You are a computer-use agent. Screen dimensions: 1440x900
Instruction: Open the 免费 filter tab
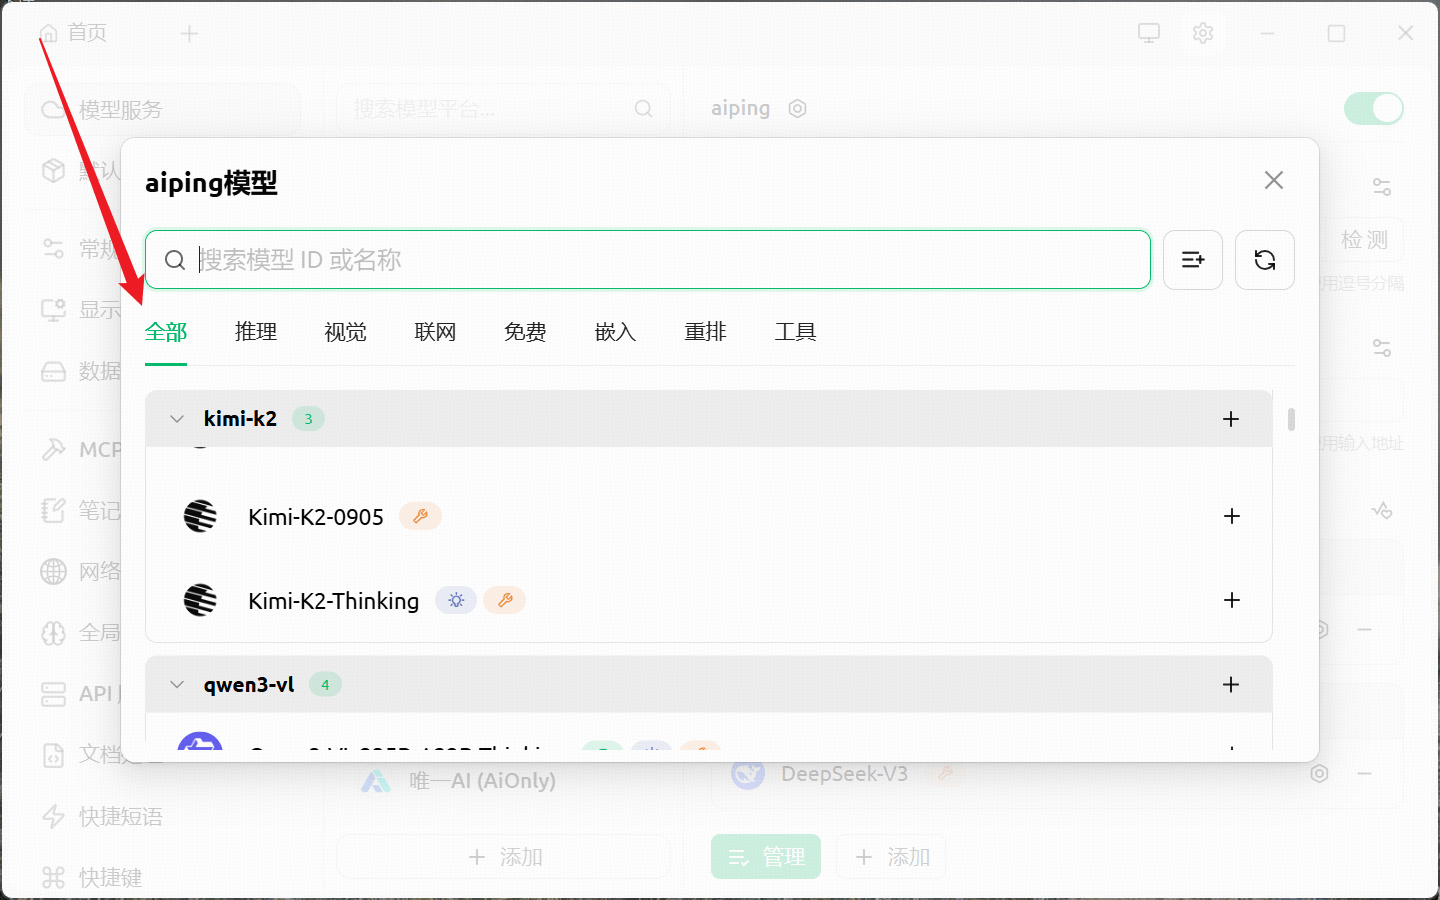tap(525, 332)
